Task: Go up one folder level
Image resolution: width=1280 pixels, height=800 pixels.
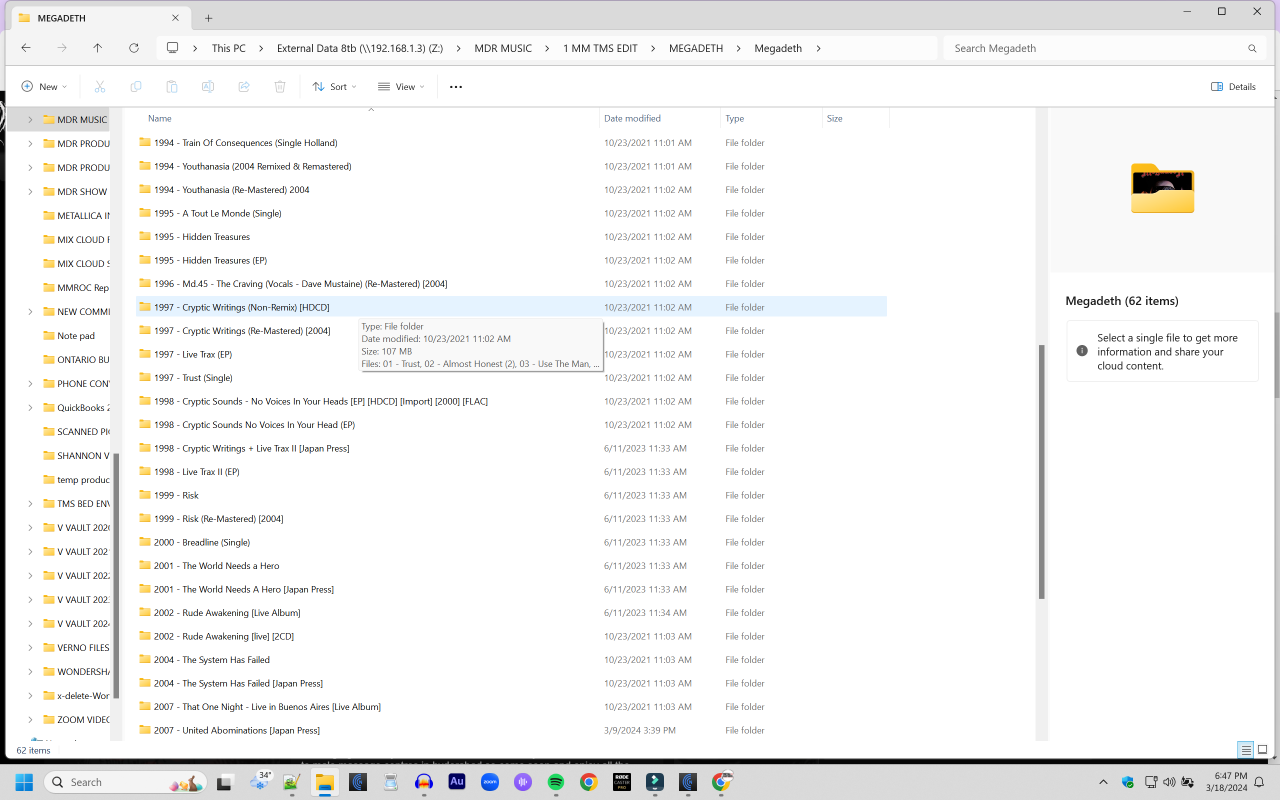Action: [97, 48]
